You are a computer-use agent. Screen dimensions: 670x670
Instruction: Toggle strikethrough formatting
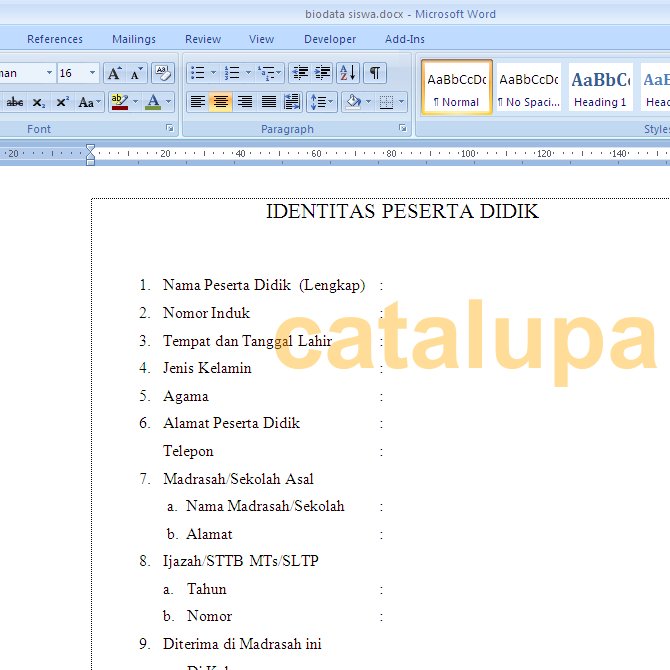point(15,102)
